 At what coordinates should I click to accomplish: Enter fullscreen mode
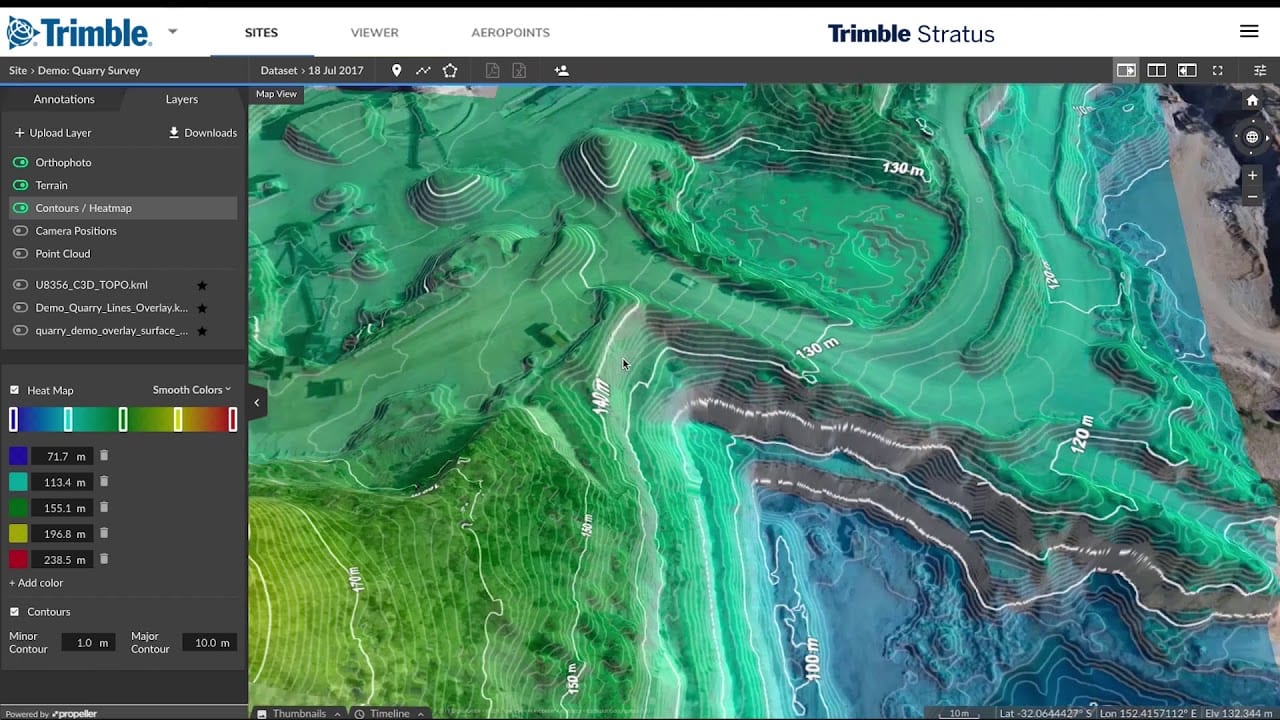(1218, 71)
